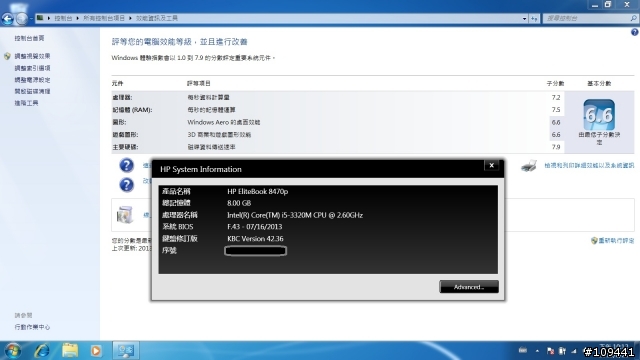Click the Control Panel taskbar button
Viewport: 640px width, 360px height.
[x=126, y=351]
